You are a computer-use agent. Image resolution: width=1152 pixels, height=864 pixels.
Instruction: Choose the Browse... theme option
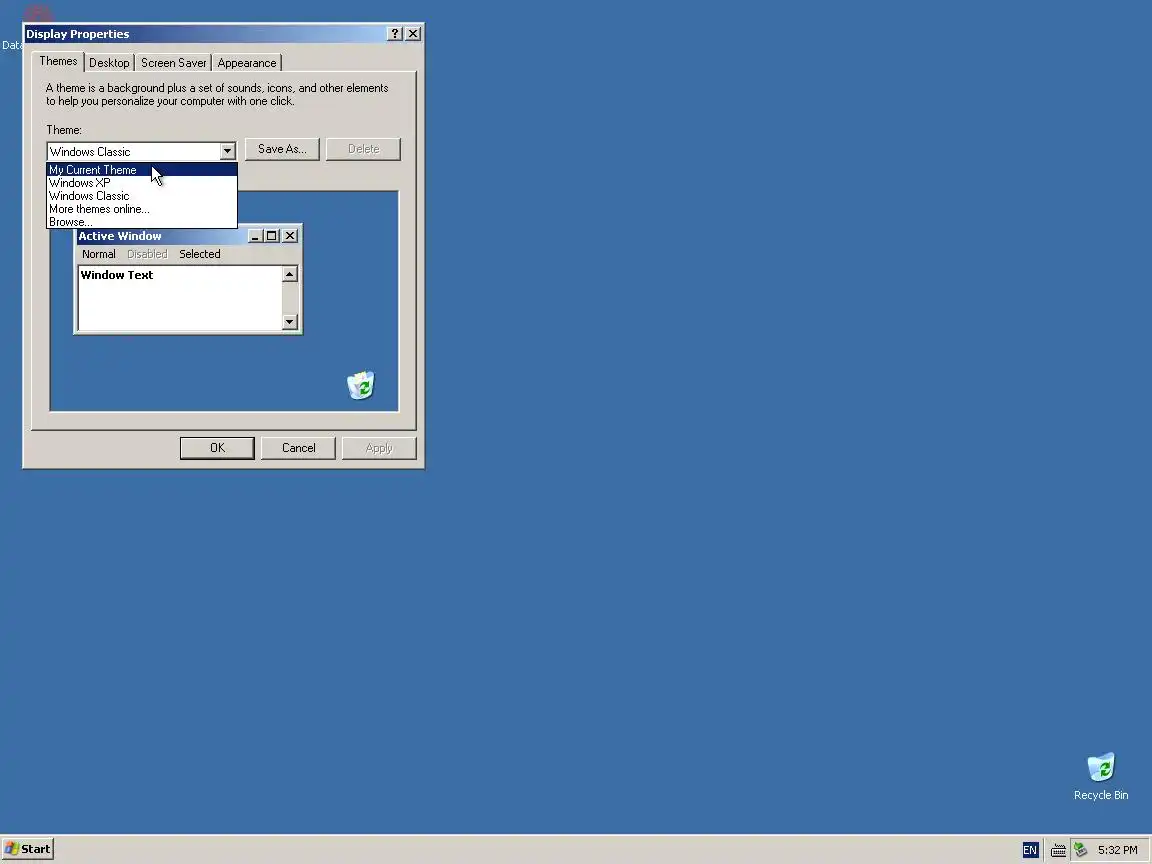coord(142,222)
